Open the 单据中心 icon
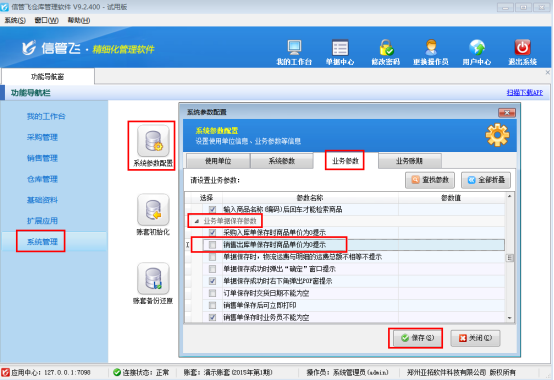 (x=340, y=48)
